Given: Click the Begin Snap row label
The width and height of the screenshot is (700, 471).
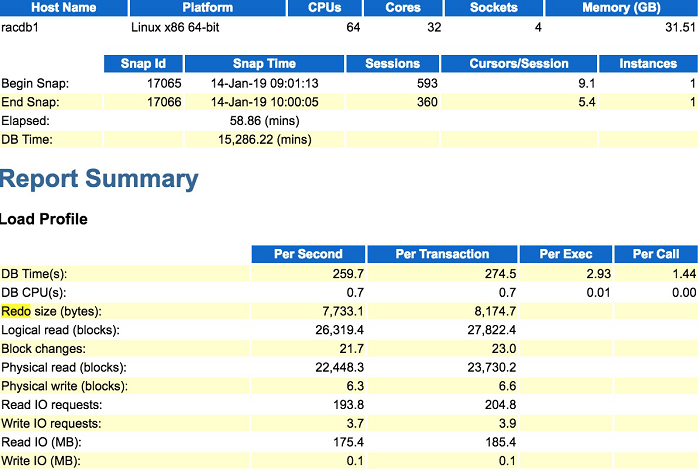Looking at the screenshot, I should (x=31, y=83).
